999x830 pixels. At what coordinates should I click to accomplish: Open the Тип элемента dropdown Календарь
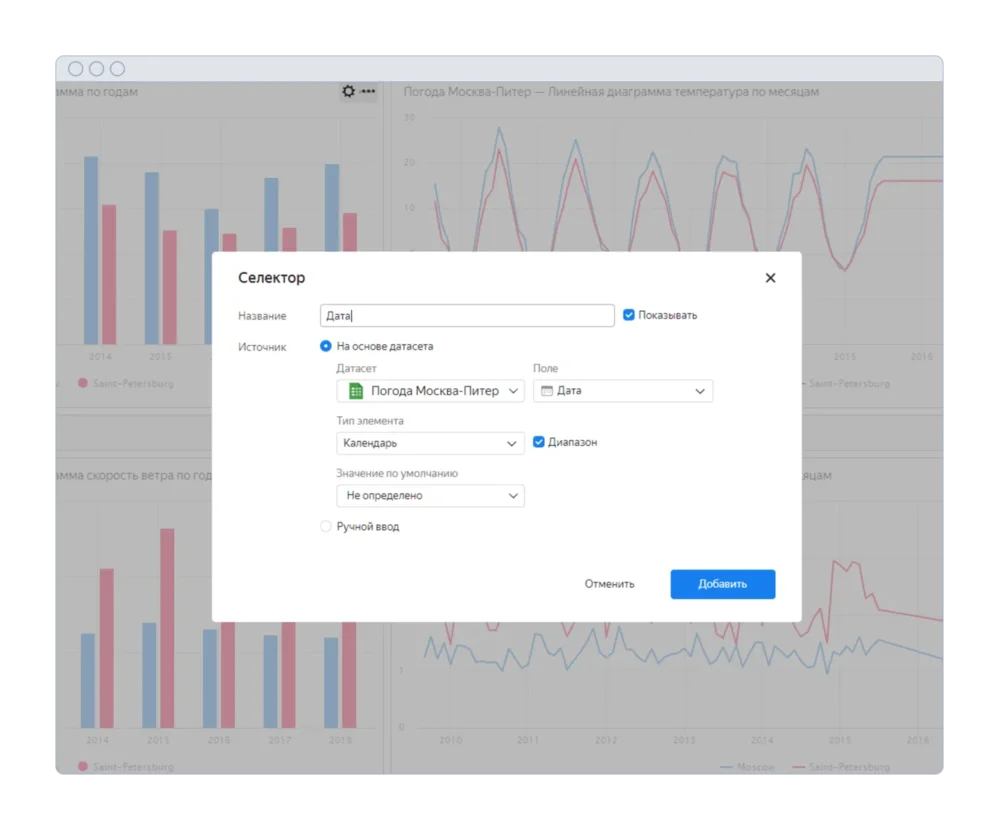coord(430,443)
